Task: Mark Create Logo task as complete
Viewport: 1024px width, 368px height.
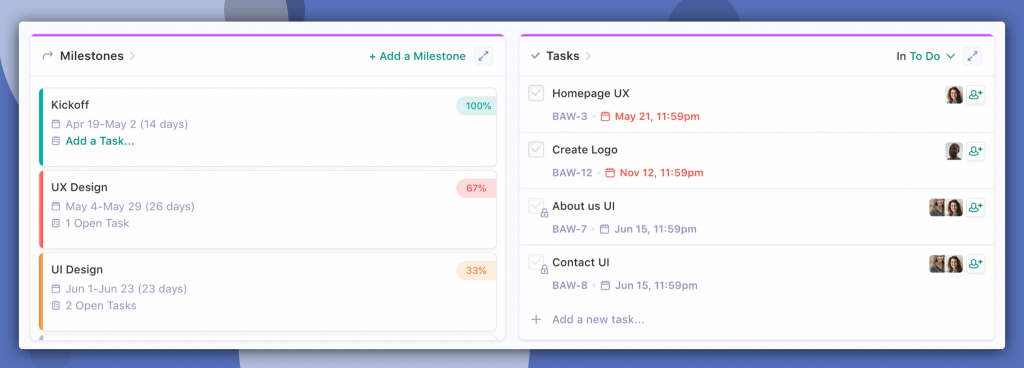Action: click(536, 149)
